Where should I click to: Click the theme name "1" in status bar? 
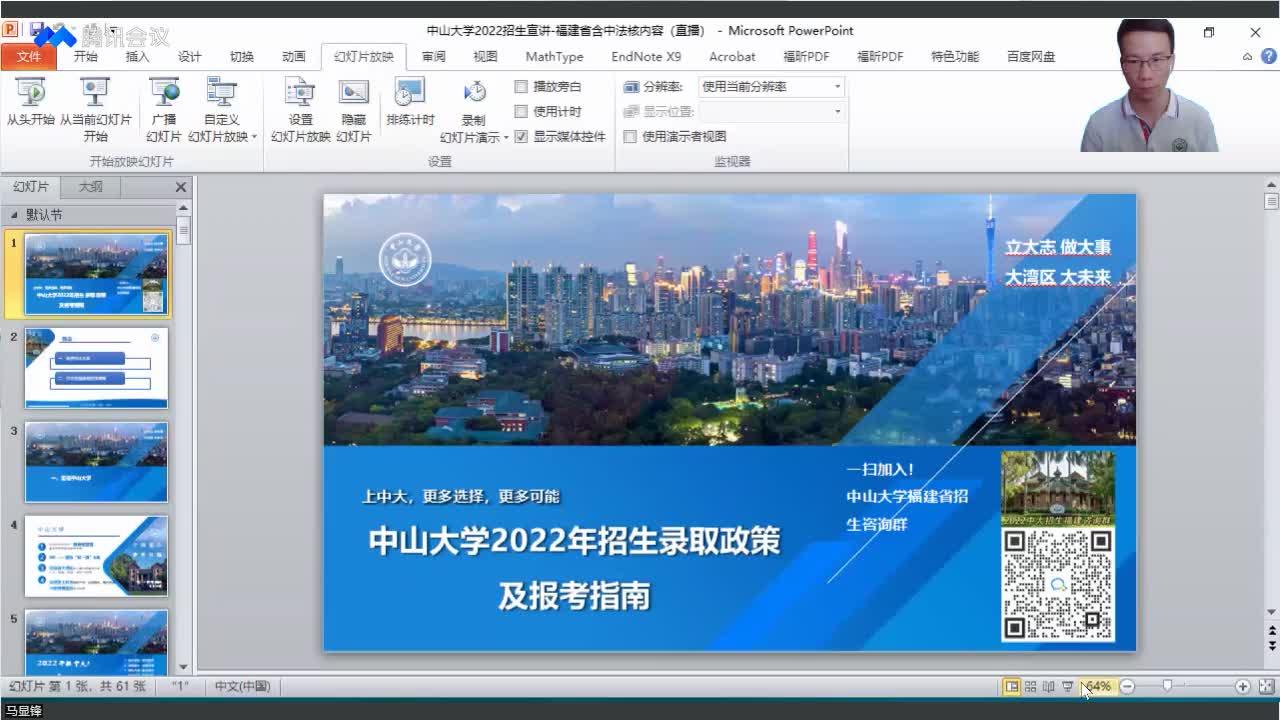click(x=180, y=687)
